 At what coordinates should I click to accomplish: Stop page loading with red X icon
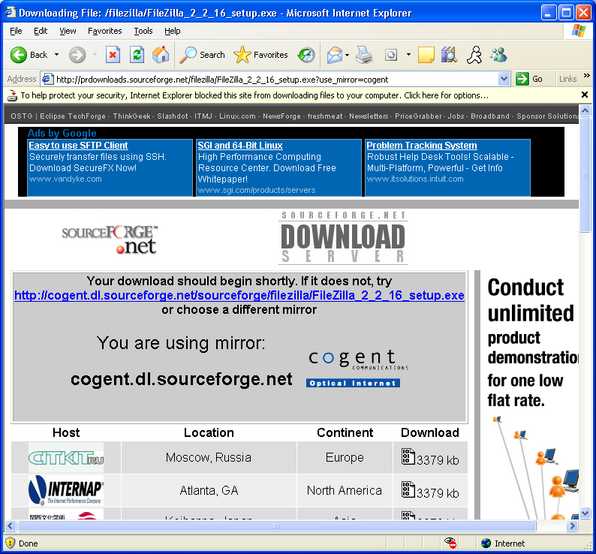pyautogui.click(x=113, y=55)
